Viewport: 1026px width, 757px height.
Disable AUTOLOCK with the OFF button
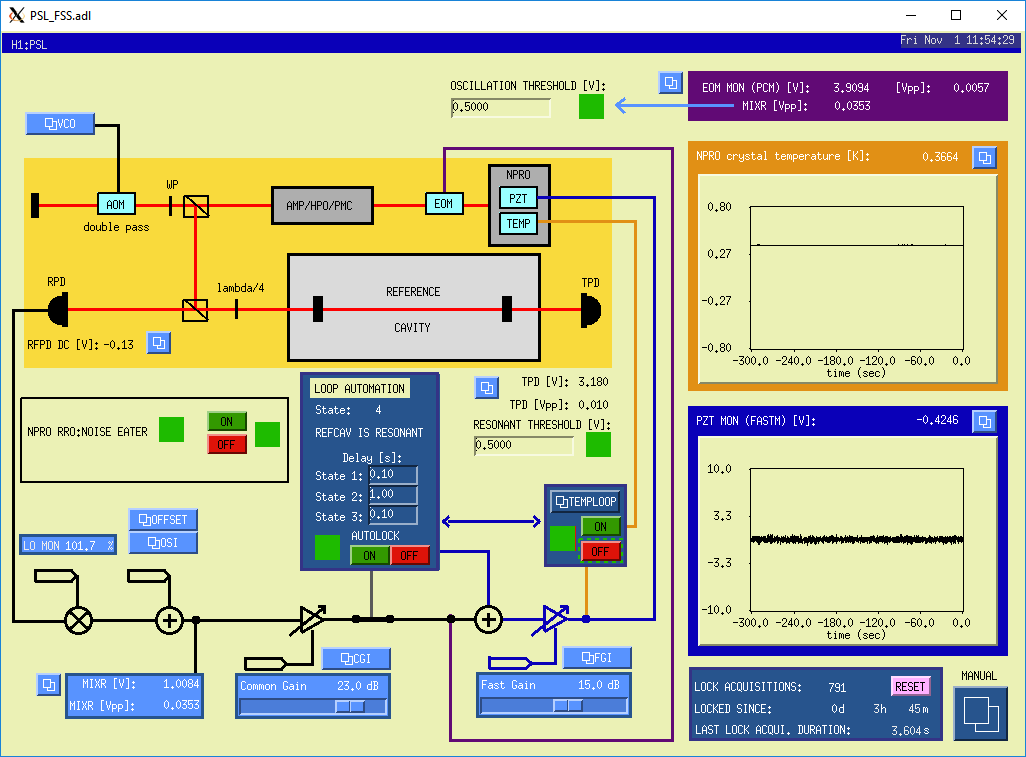point(409,556)
